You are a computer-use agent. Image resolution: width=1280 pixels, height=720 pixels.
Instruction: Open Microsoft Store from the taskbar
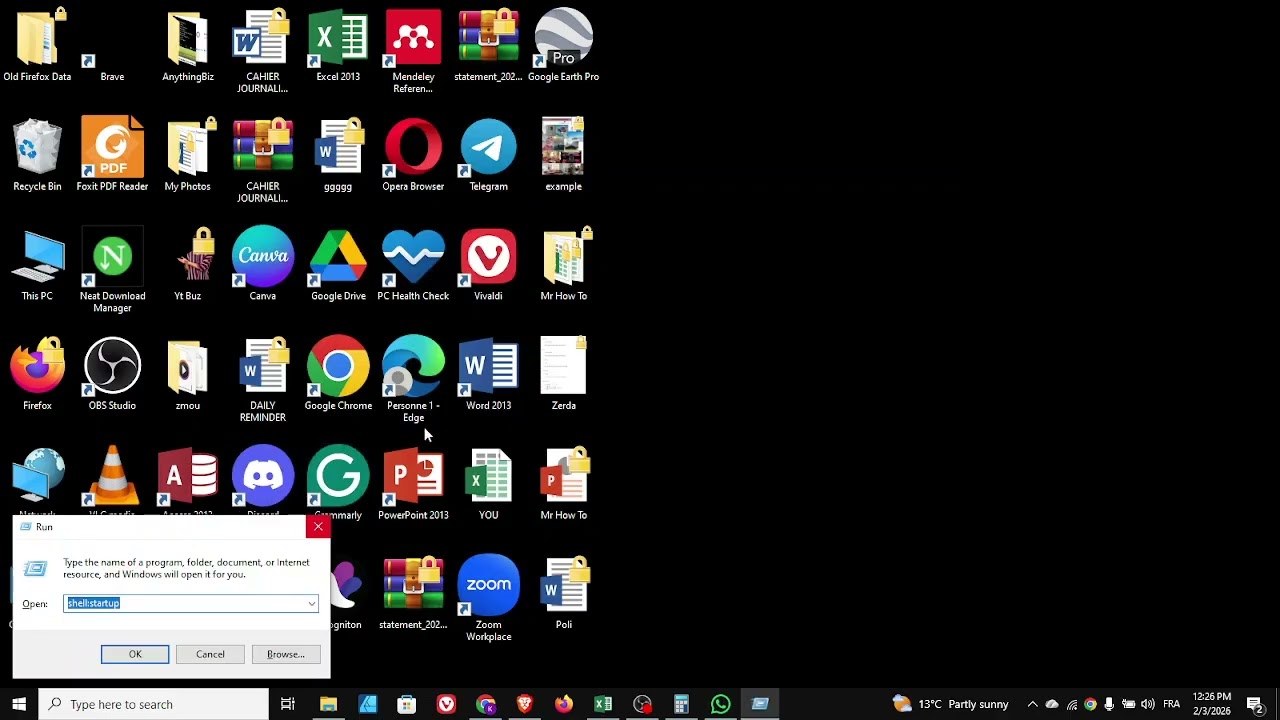(407, 704)
